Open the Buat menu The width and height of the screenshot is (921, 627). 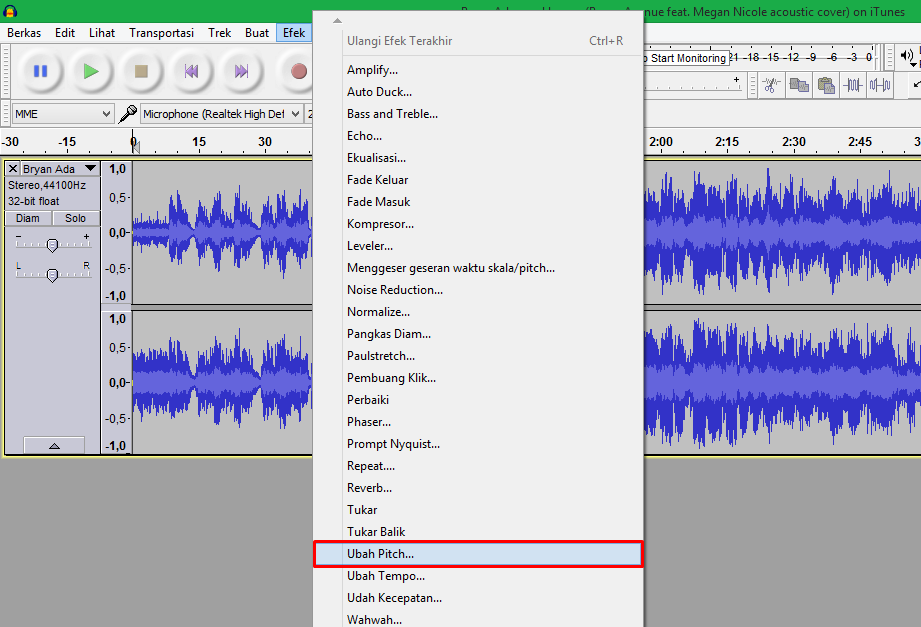click(257, 33)
